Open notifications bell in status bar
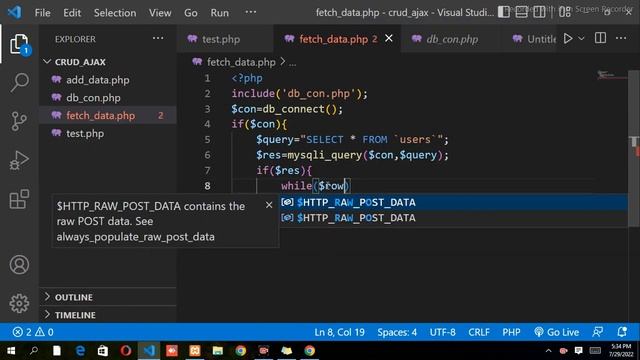The width and height of the screenshot is (640, 360). [622, 332]
